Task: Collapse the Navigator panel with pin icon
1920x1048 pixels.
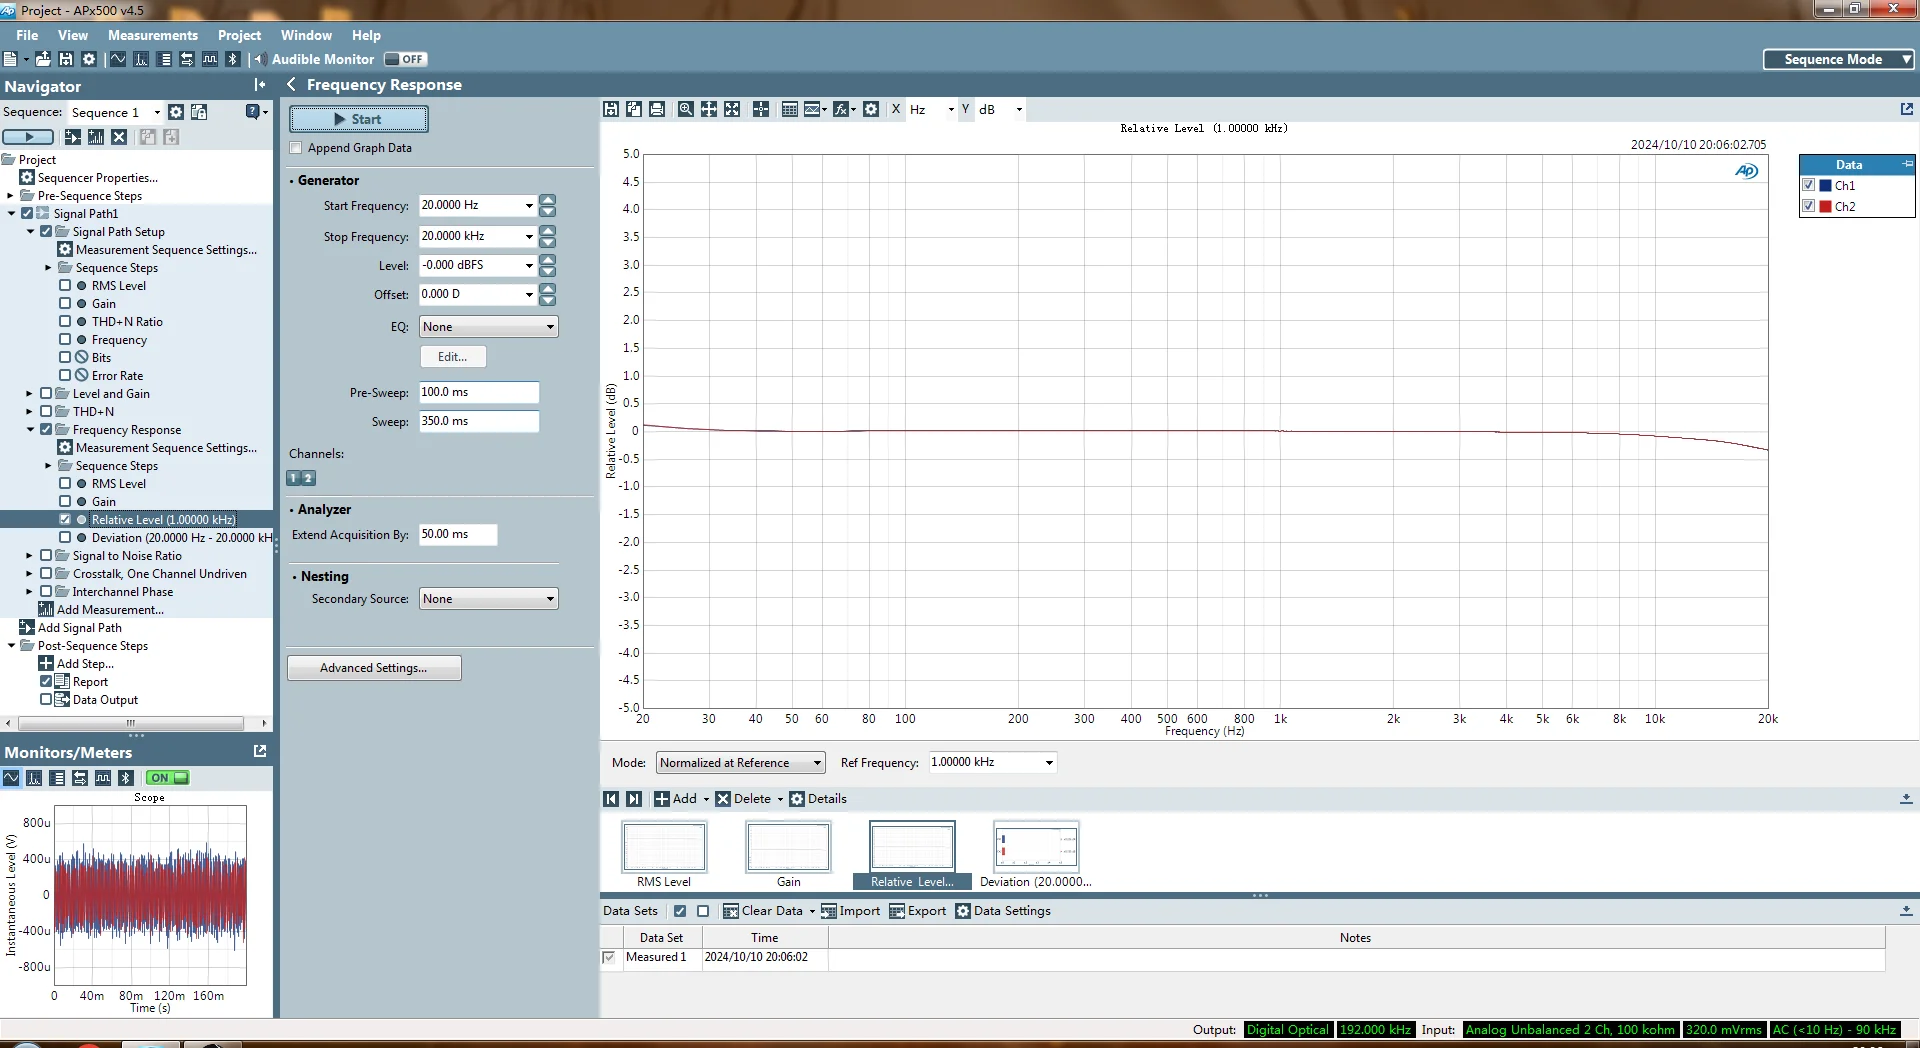Action: pyautogui.click(x=260, y=86)
